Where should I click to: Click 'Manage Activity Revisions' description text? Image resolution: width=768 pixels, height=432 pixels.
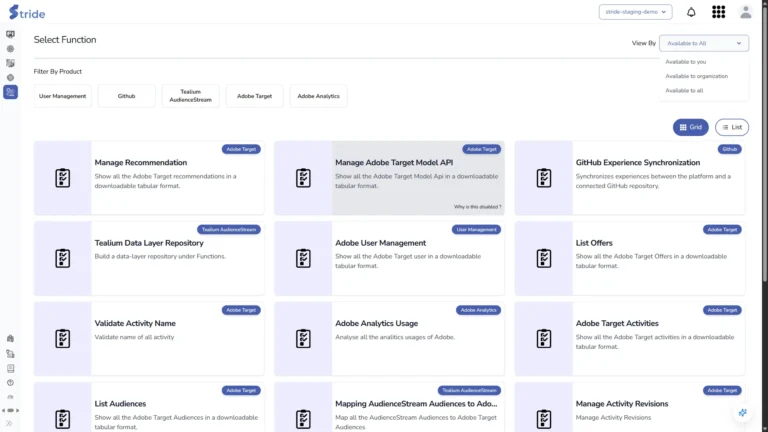(613, 417)
